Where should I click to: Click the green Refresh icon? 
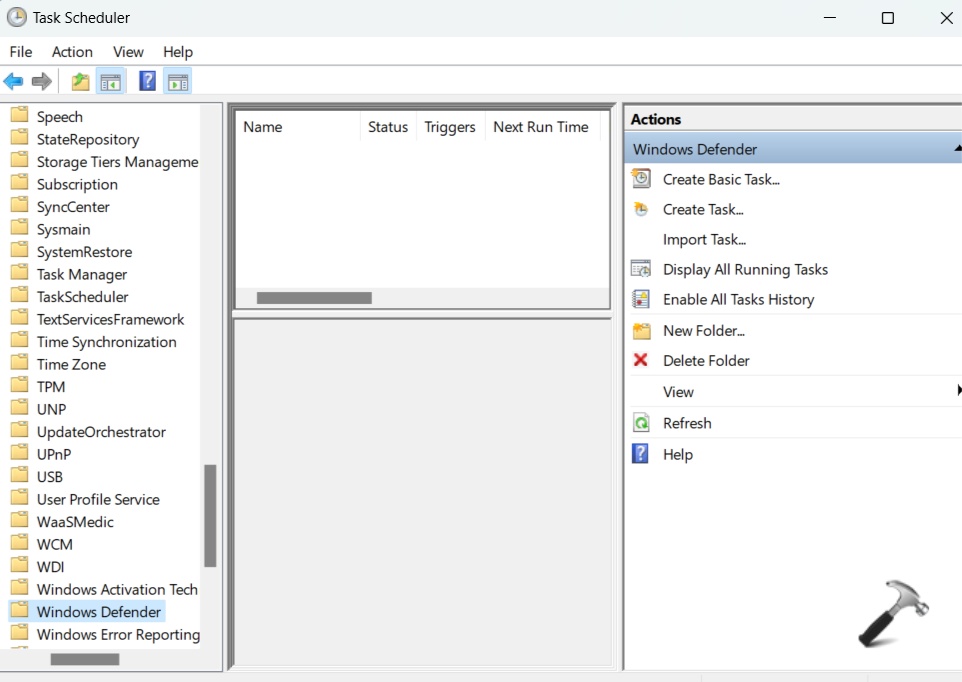pyautogui.click(x=641, y=423)
